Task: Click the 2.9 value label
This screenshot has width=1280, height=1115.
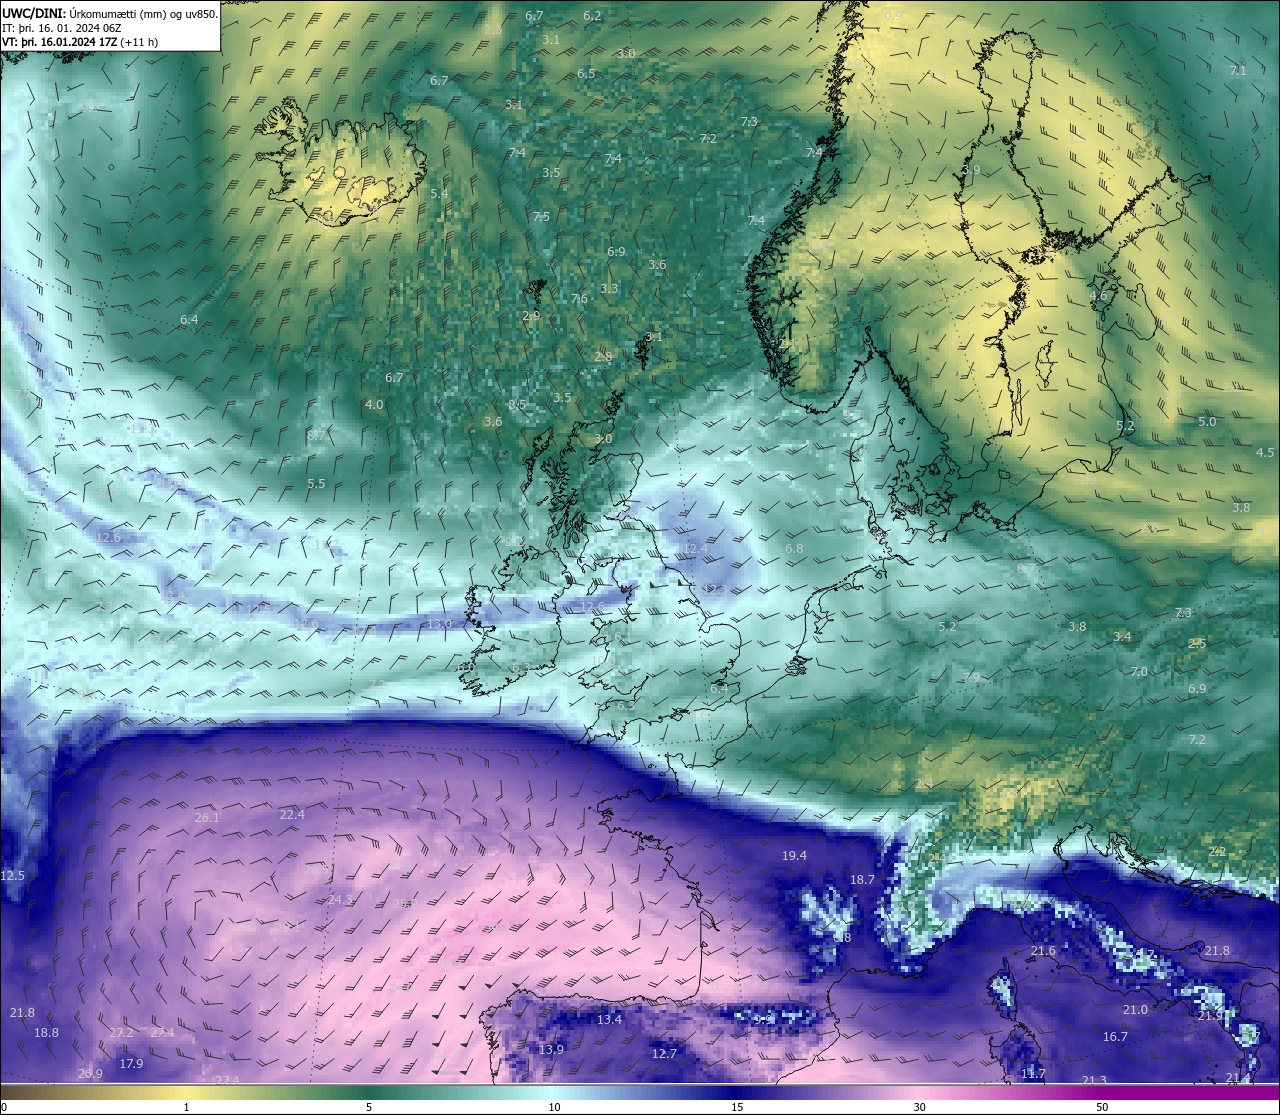Action: click(531, 315)
